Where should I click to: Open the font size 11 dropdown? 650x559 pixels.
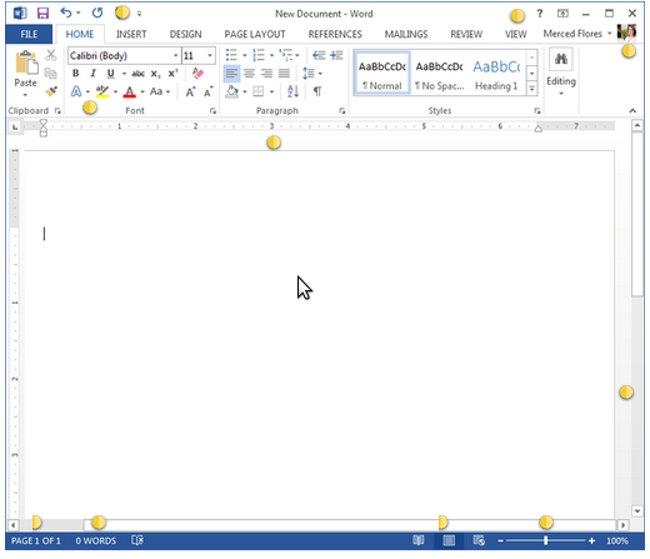point(210,55)
